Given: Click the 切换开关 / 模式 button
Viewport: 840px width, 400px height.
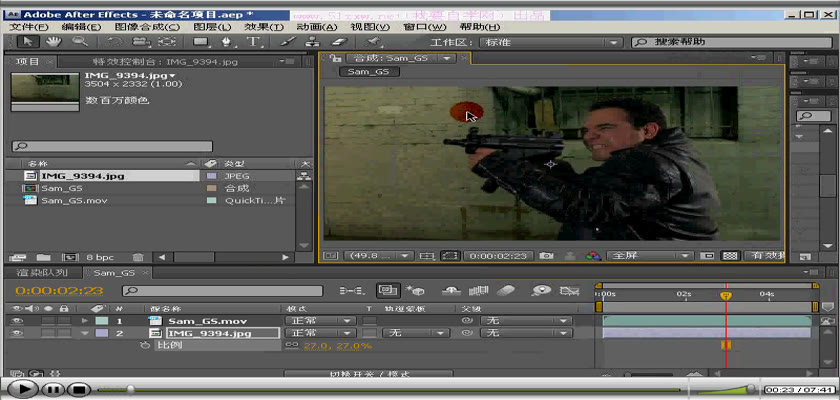Looking at the screenshot, I should 369,374.
